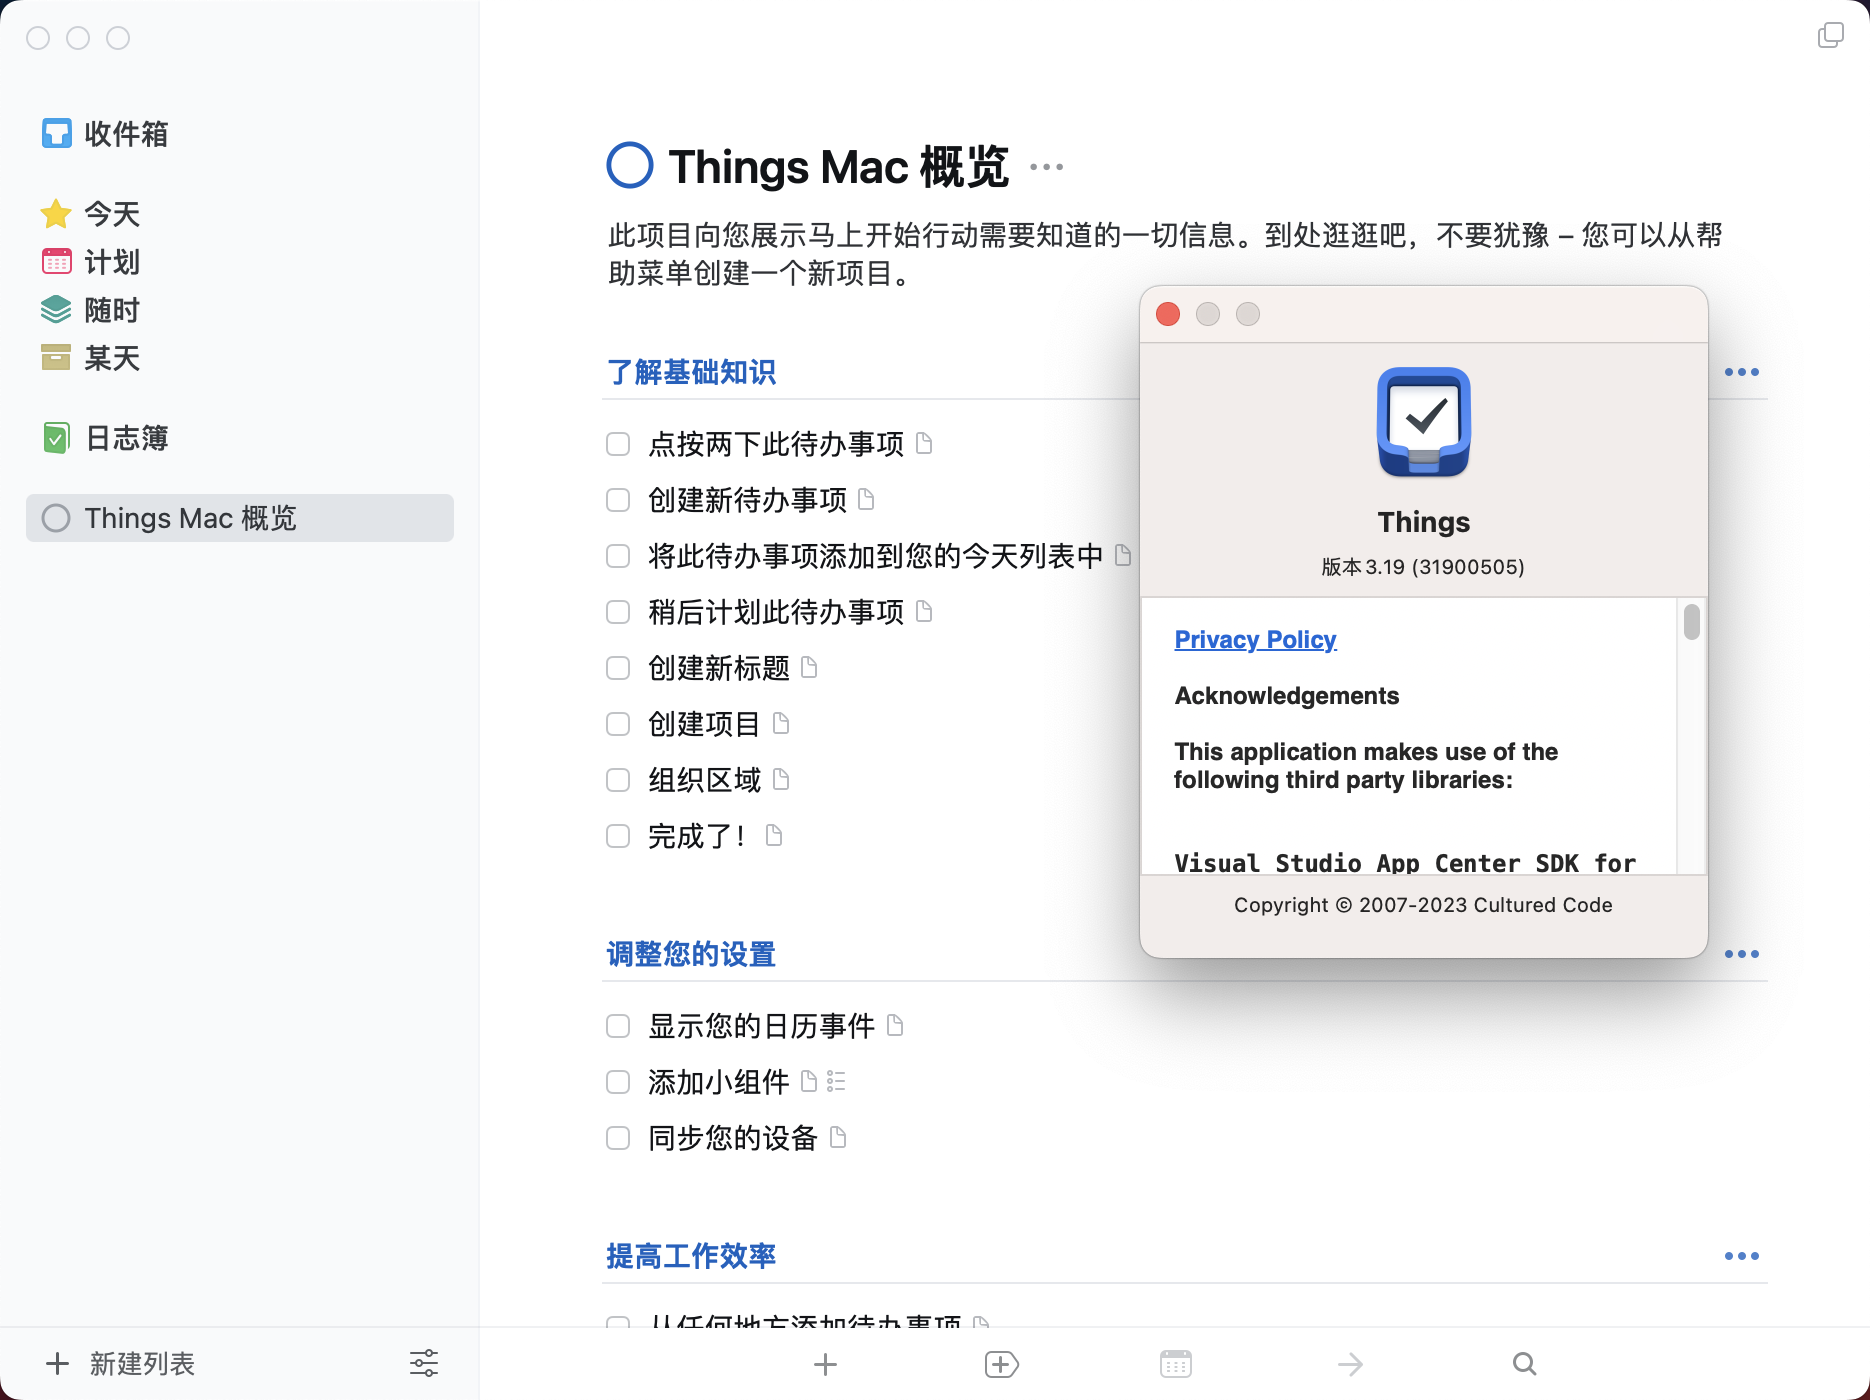1870x1400 pixels.
Task: Select the 组织区域 to-do row
Action: pyautogui.click(x=870, y=780)
